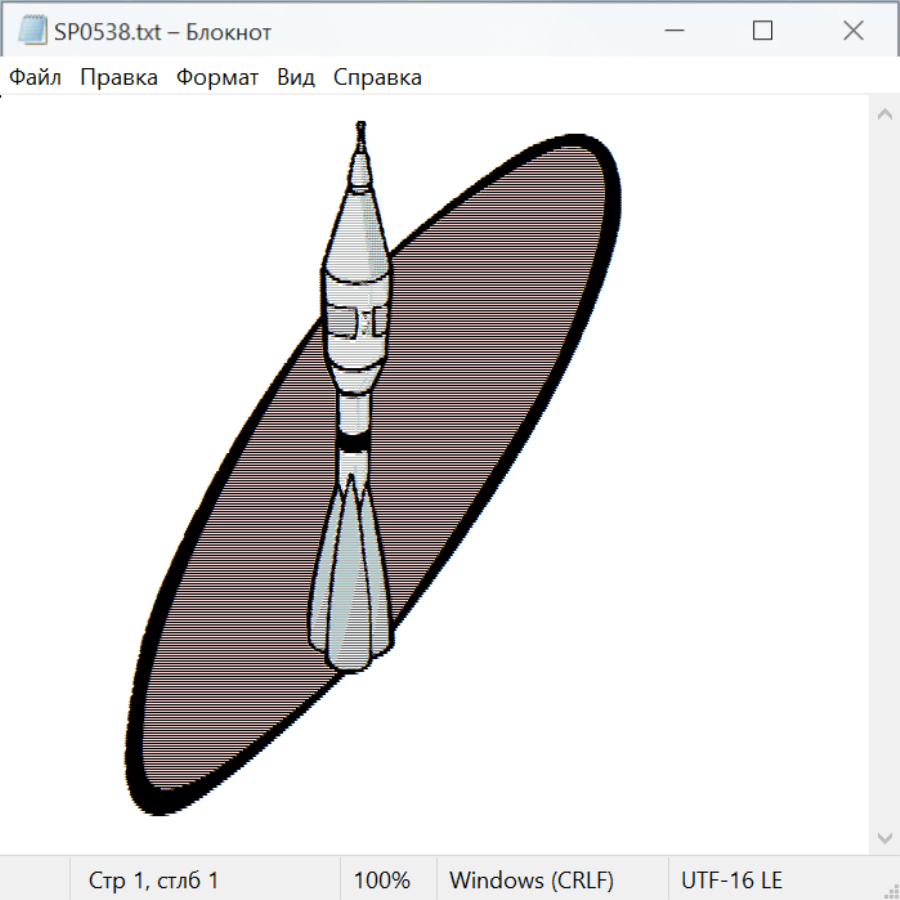Open the Справка help menu
Image resolution: width=900 pixels, height=900 pixels.
(377, 78)
